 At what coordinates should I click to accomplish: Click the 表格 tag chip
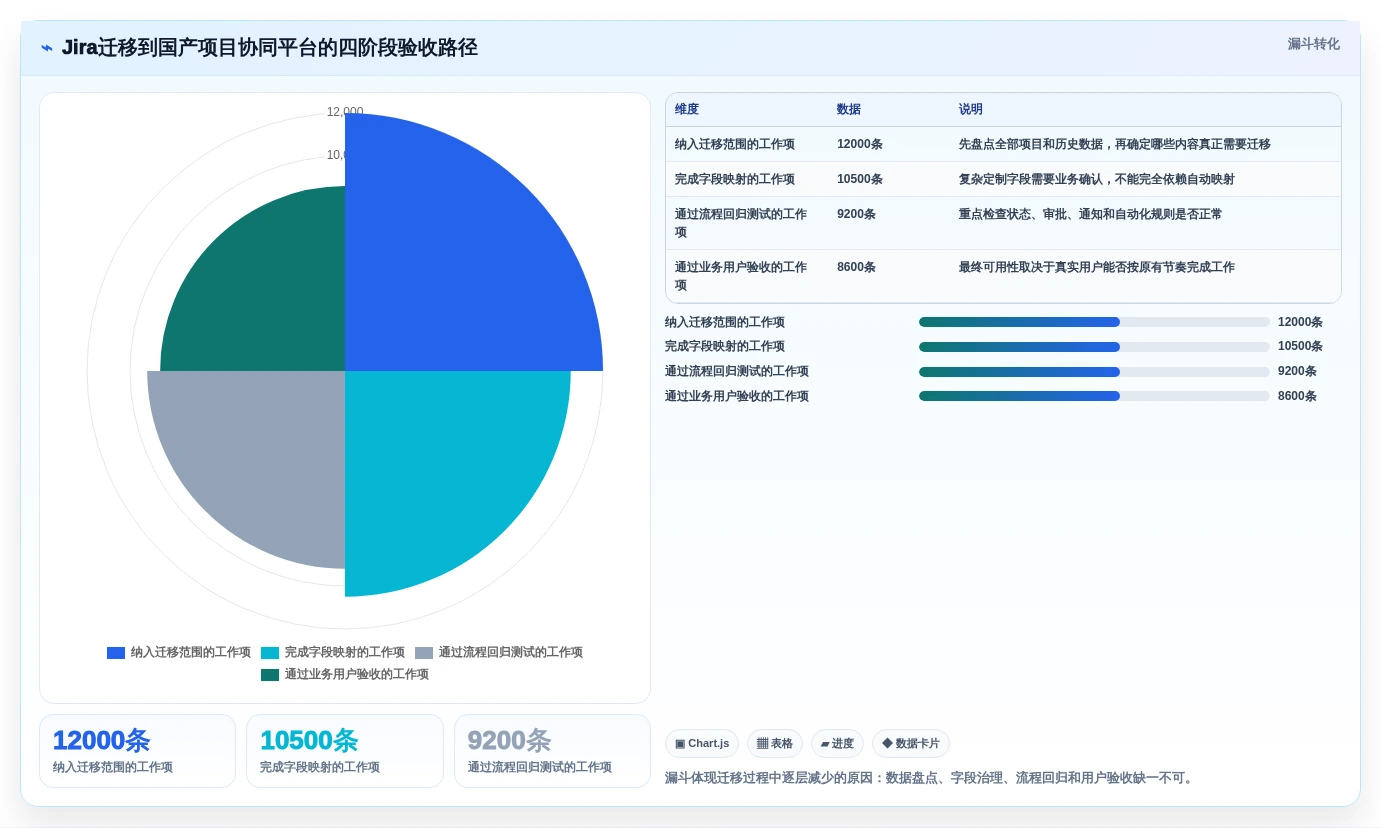tap(775, 743)
